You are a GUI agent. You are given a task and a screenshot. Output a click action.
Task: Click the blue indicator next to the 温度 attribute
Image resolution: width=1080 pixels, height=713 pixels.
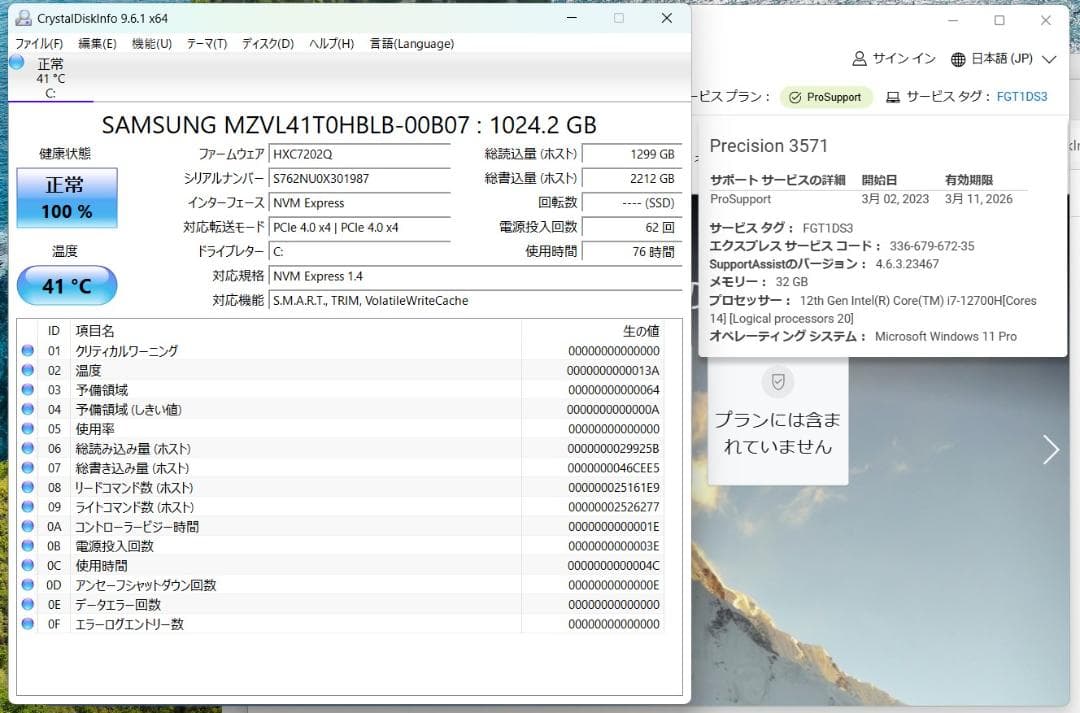pyautogui.click(x=29, y=370)
